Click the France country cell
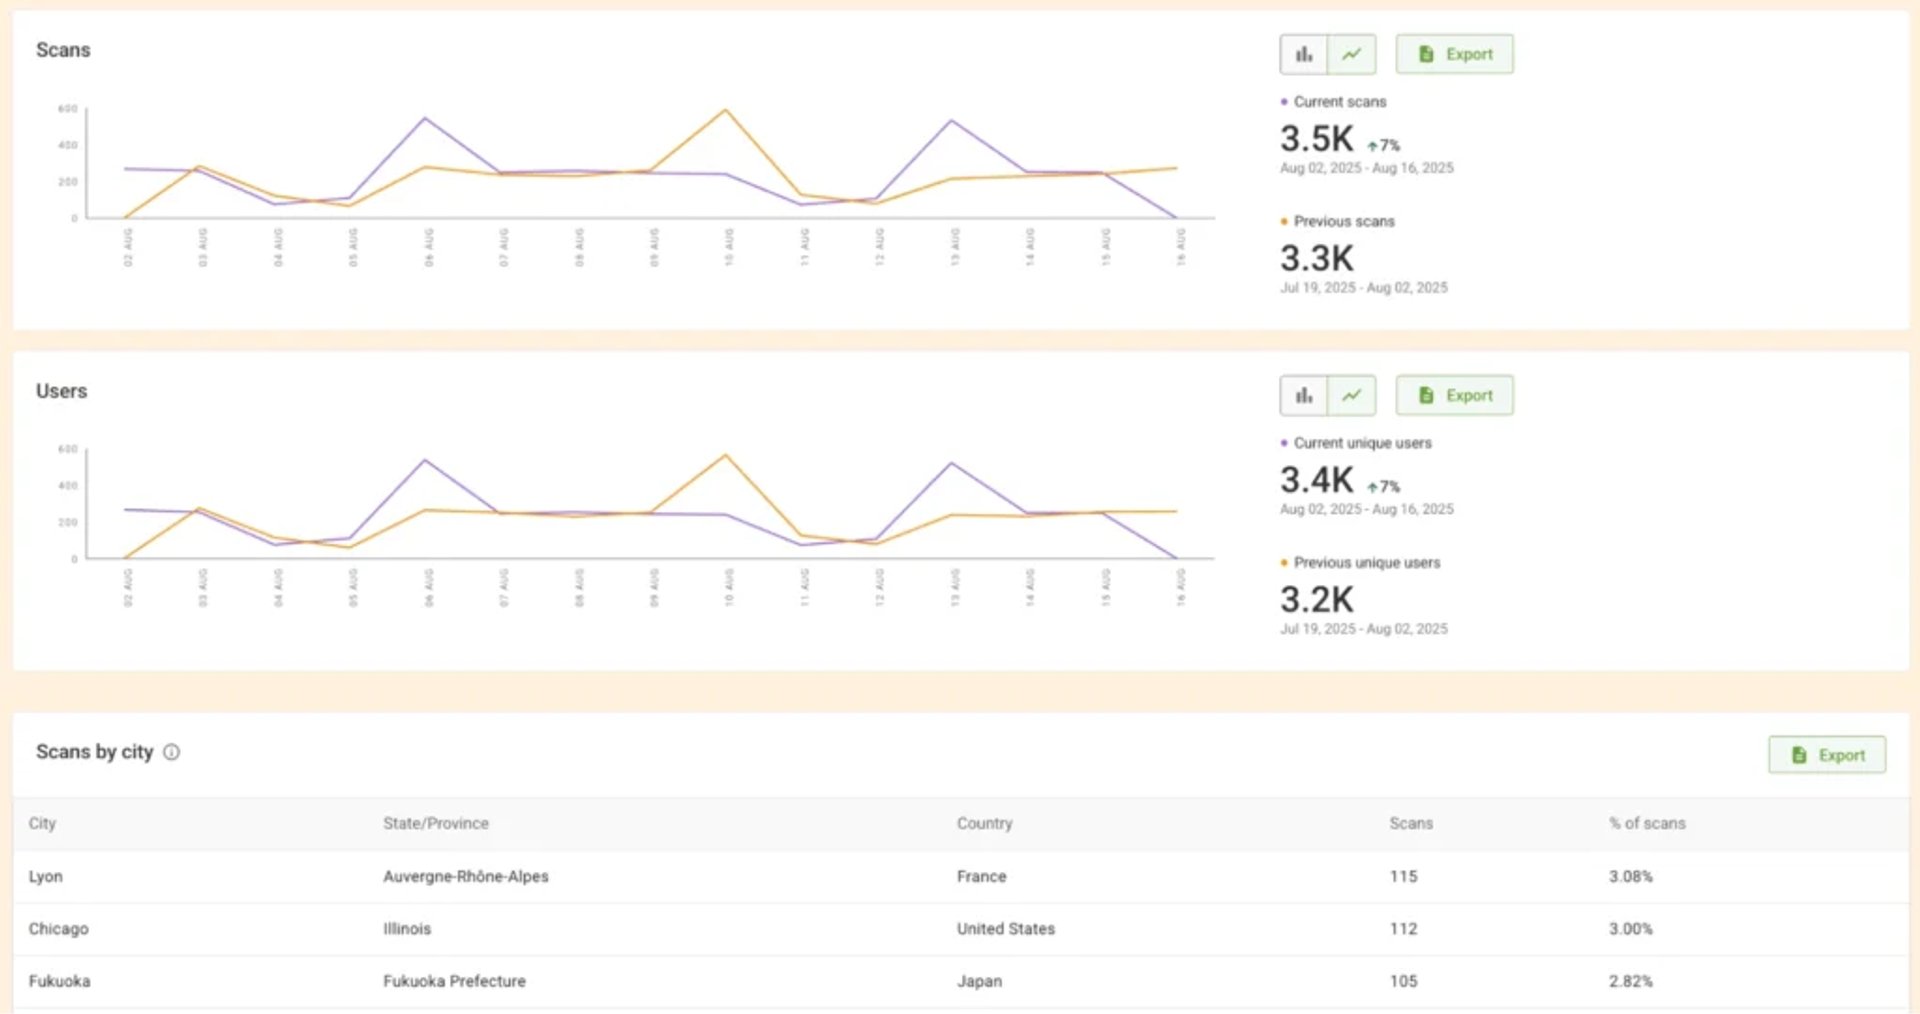Viewport: 1920px width, 1014px height. pos(981,876)
